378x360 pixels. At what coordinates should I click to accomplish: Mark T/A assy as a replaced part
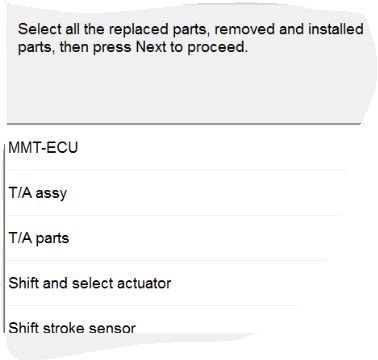point(38,193)
